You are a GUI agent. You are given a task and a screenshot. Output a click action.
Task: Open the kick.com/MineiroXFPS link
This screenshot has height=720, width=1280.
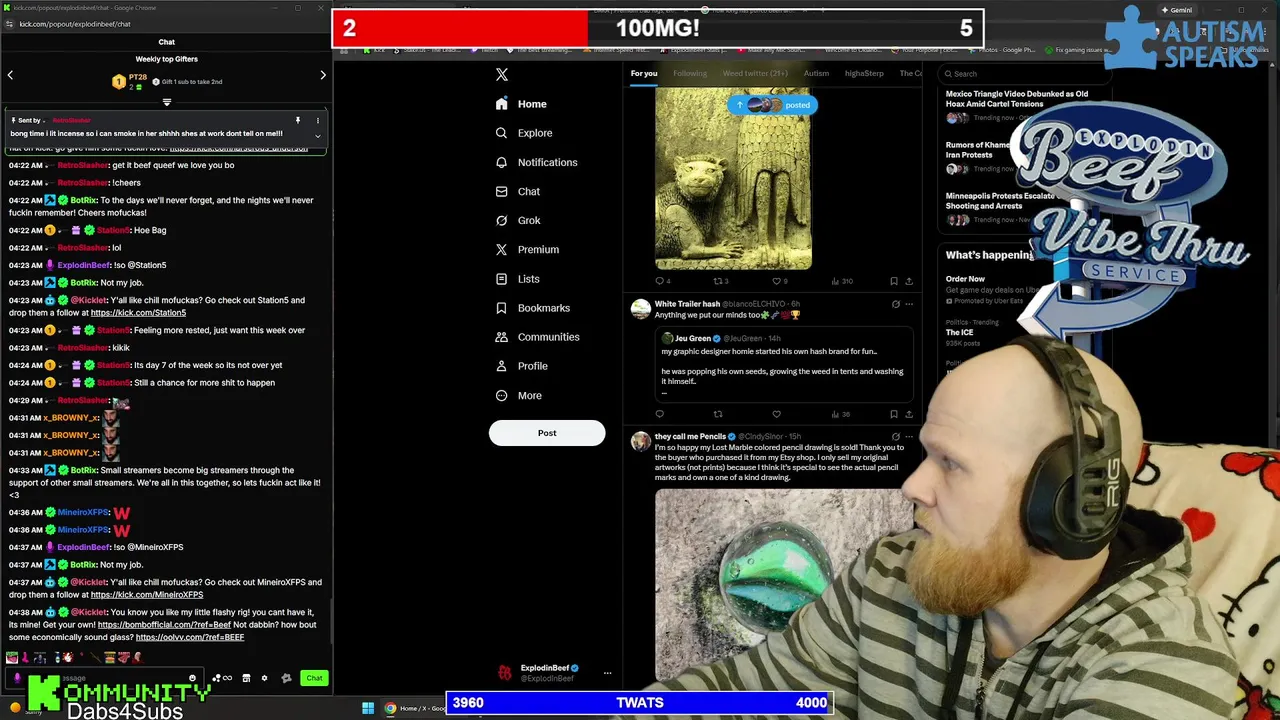click(x=147, y=595)
